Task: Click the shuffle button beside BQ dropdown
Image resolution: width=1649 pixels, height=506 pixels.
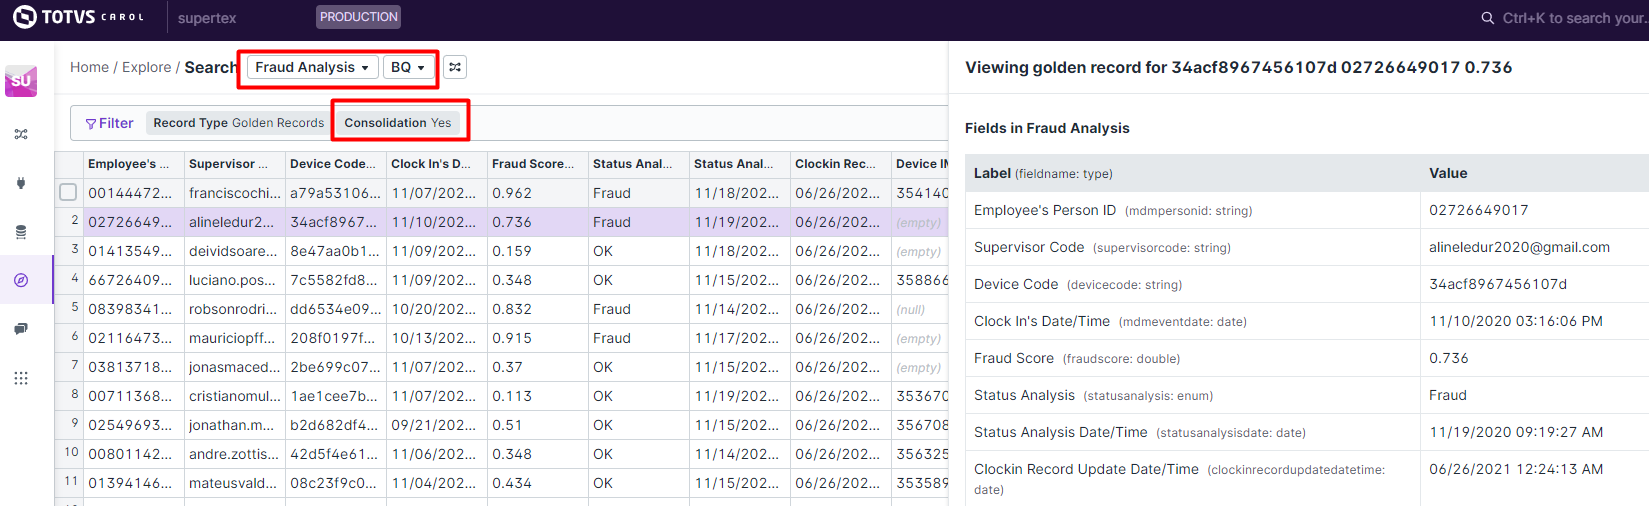Action: 455,67
